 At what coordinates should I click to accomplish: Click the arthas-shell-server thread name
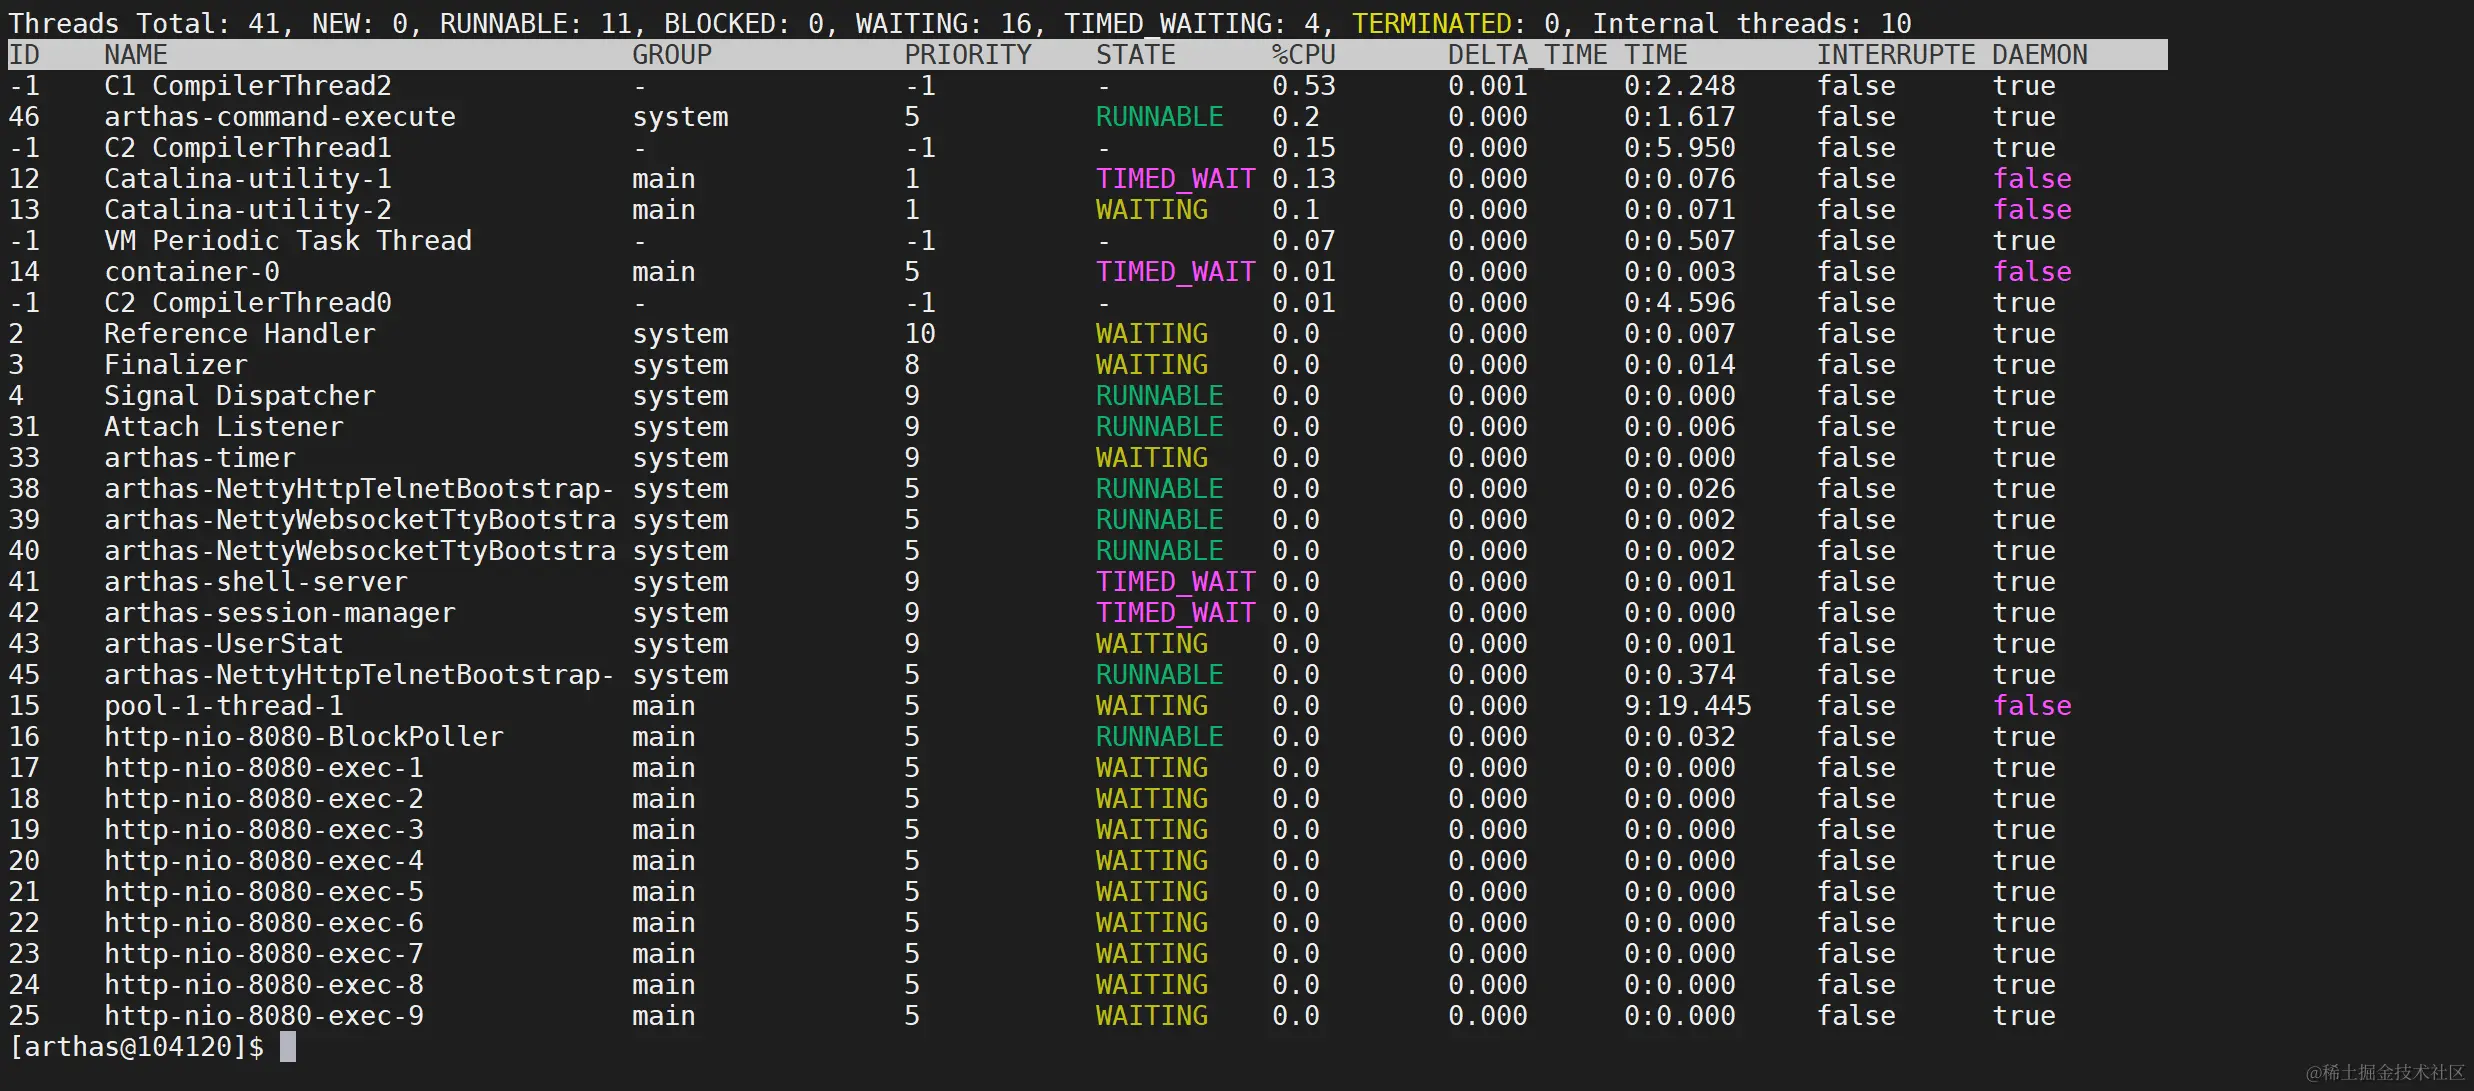[255, 582]
